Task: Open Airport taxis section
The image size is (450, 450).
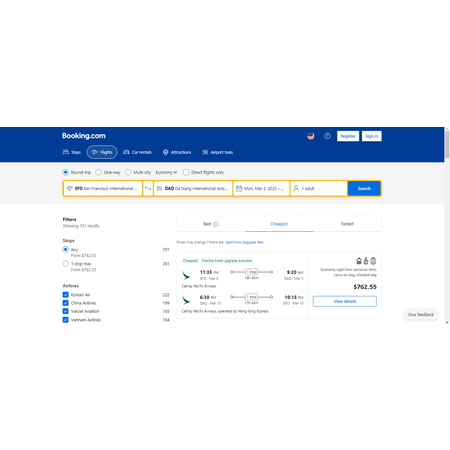Action: coord(218,152)
